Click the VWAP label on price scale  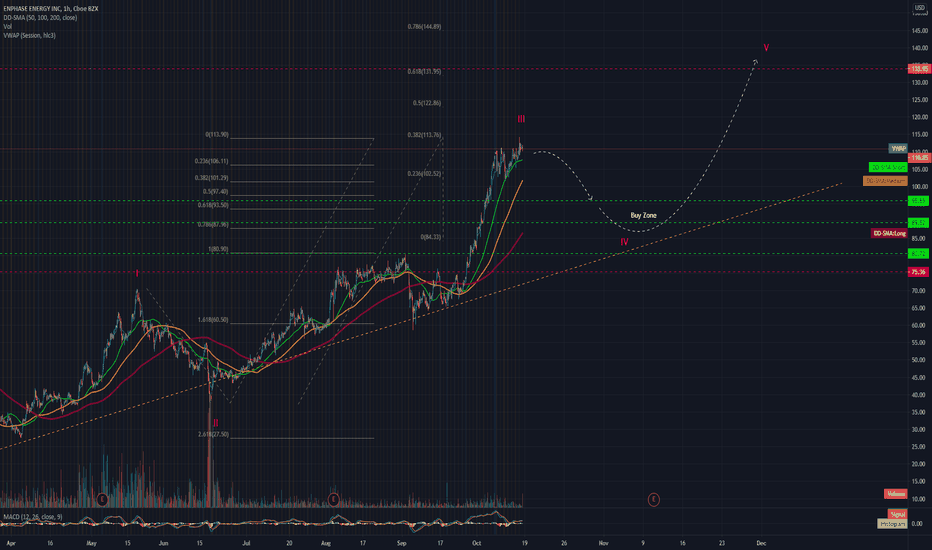pos(898,149)
